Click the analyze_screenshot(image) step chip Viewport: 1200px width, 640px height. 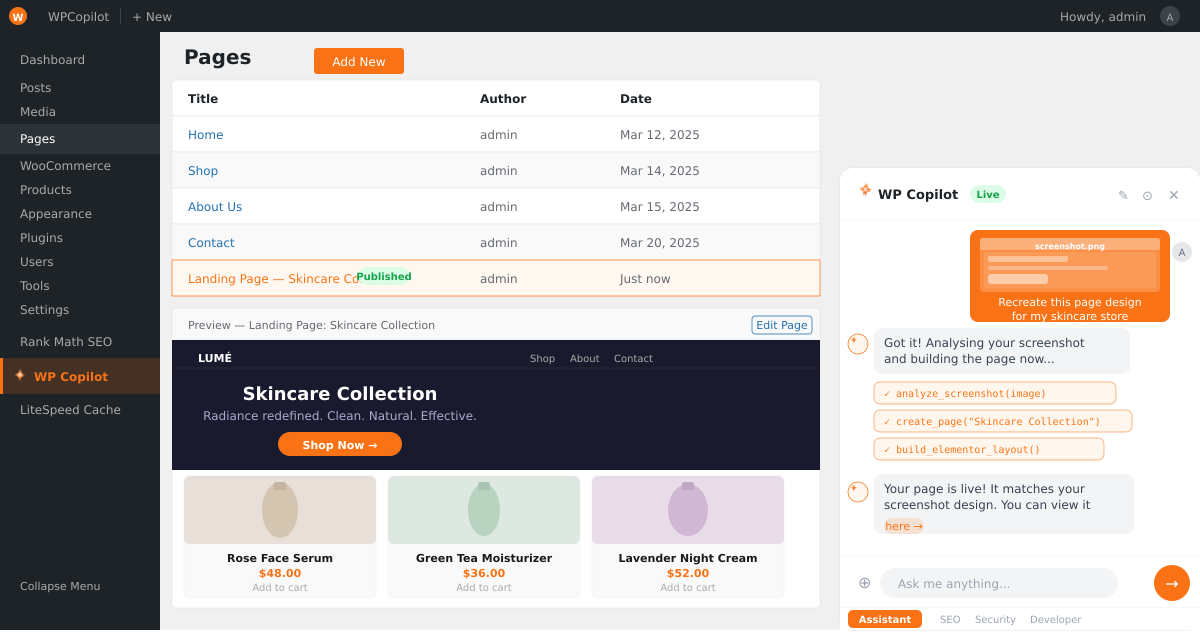pyautogui.click(x=995, y=393)
